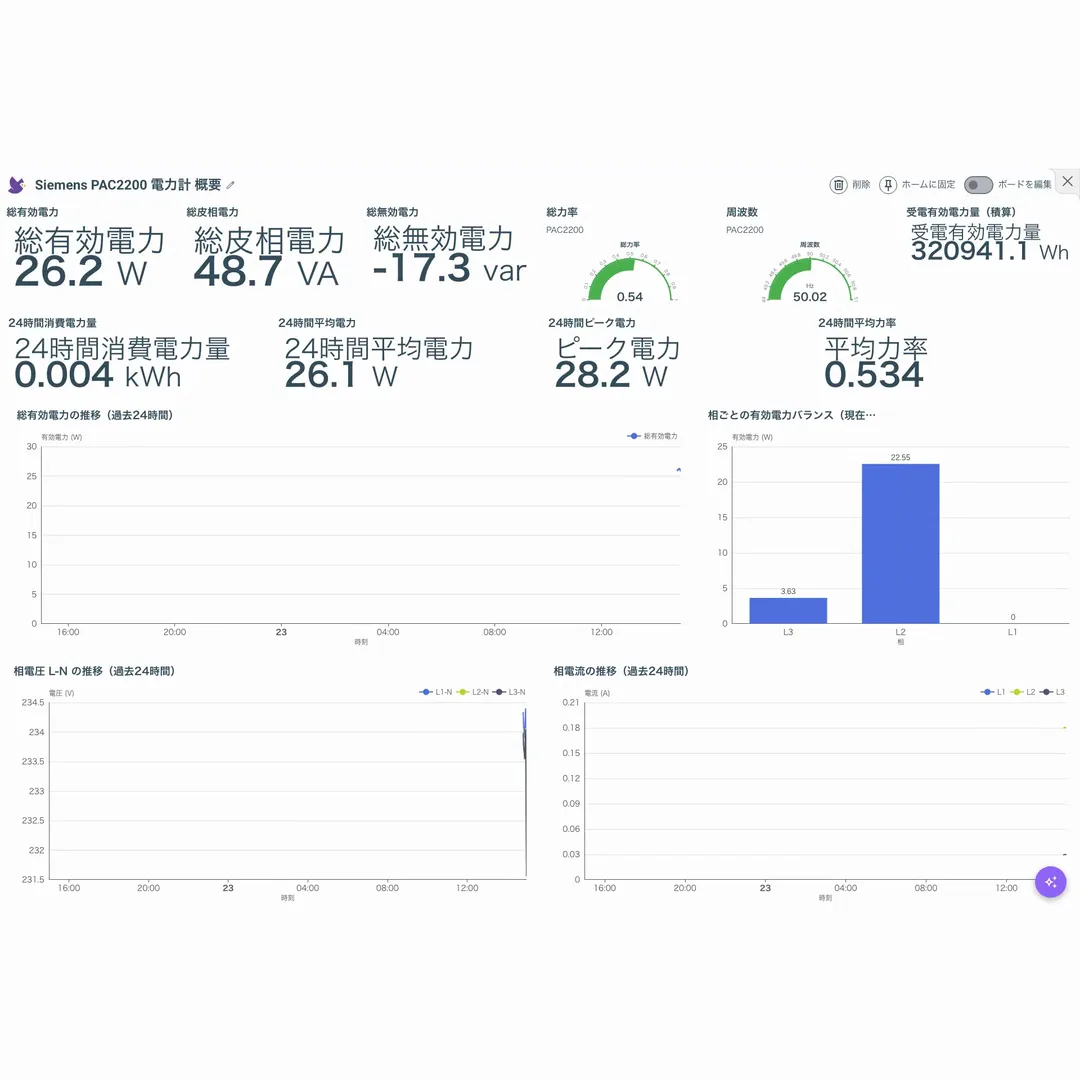The height and width of the screenshot is (1080, 1080).
Task: Hide the L2-N series via its legend
Action: 472,692
